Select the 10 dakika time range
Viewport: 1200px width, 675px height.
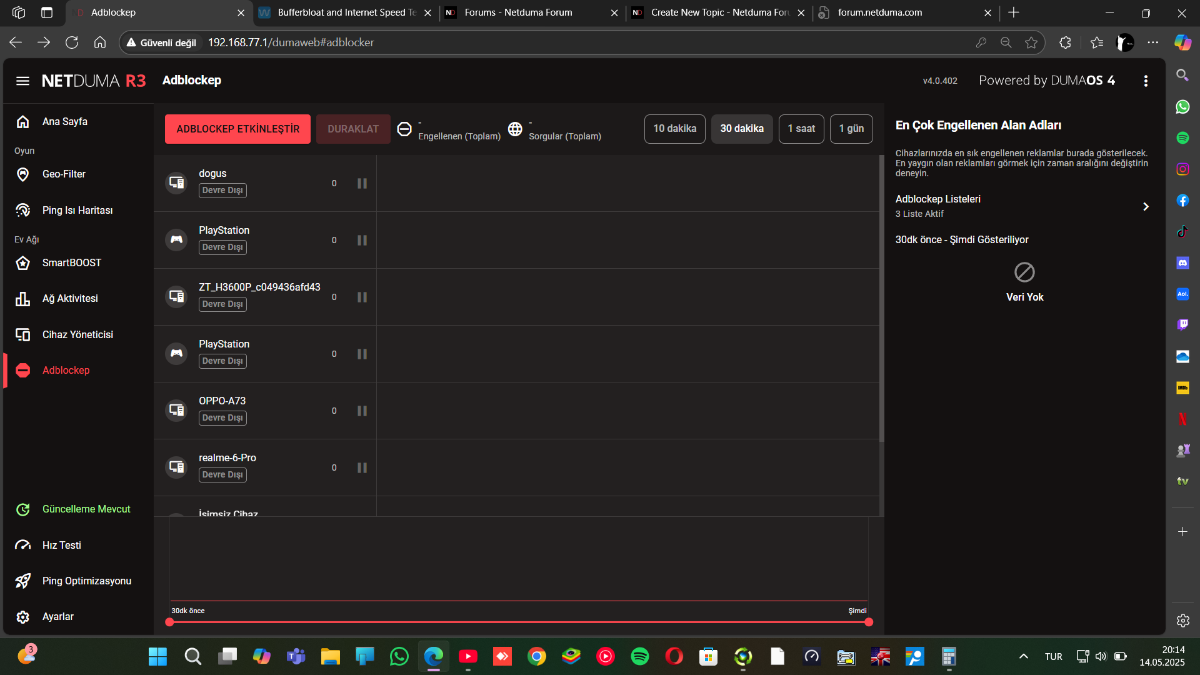point(675,129)
